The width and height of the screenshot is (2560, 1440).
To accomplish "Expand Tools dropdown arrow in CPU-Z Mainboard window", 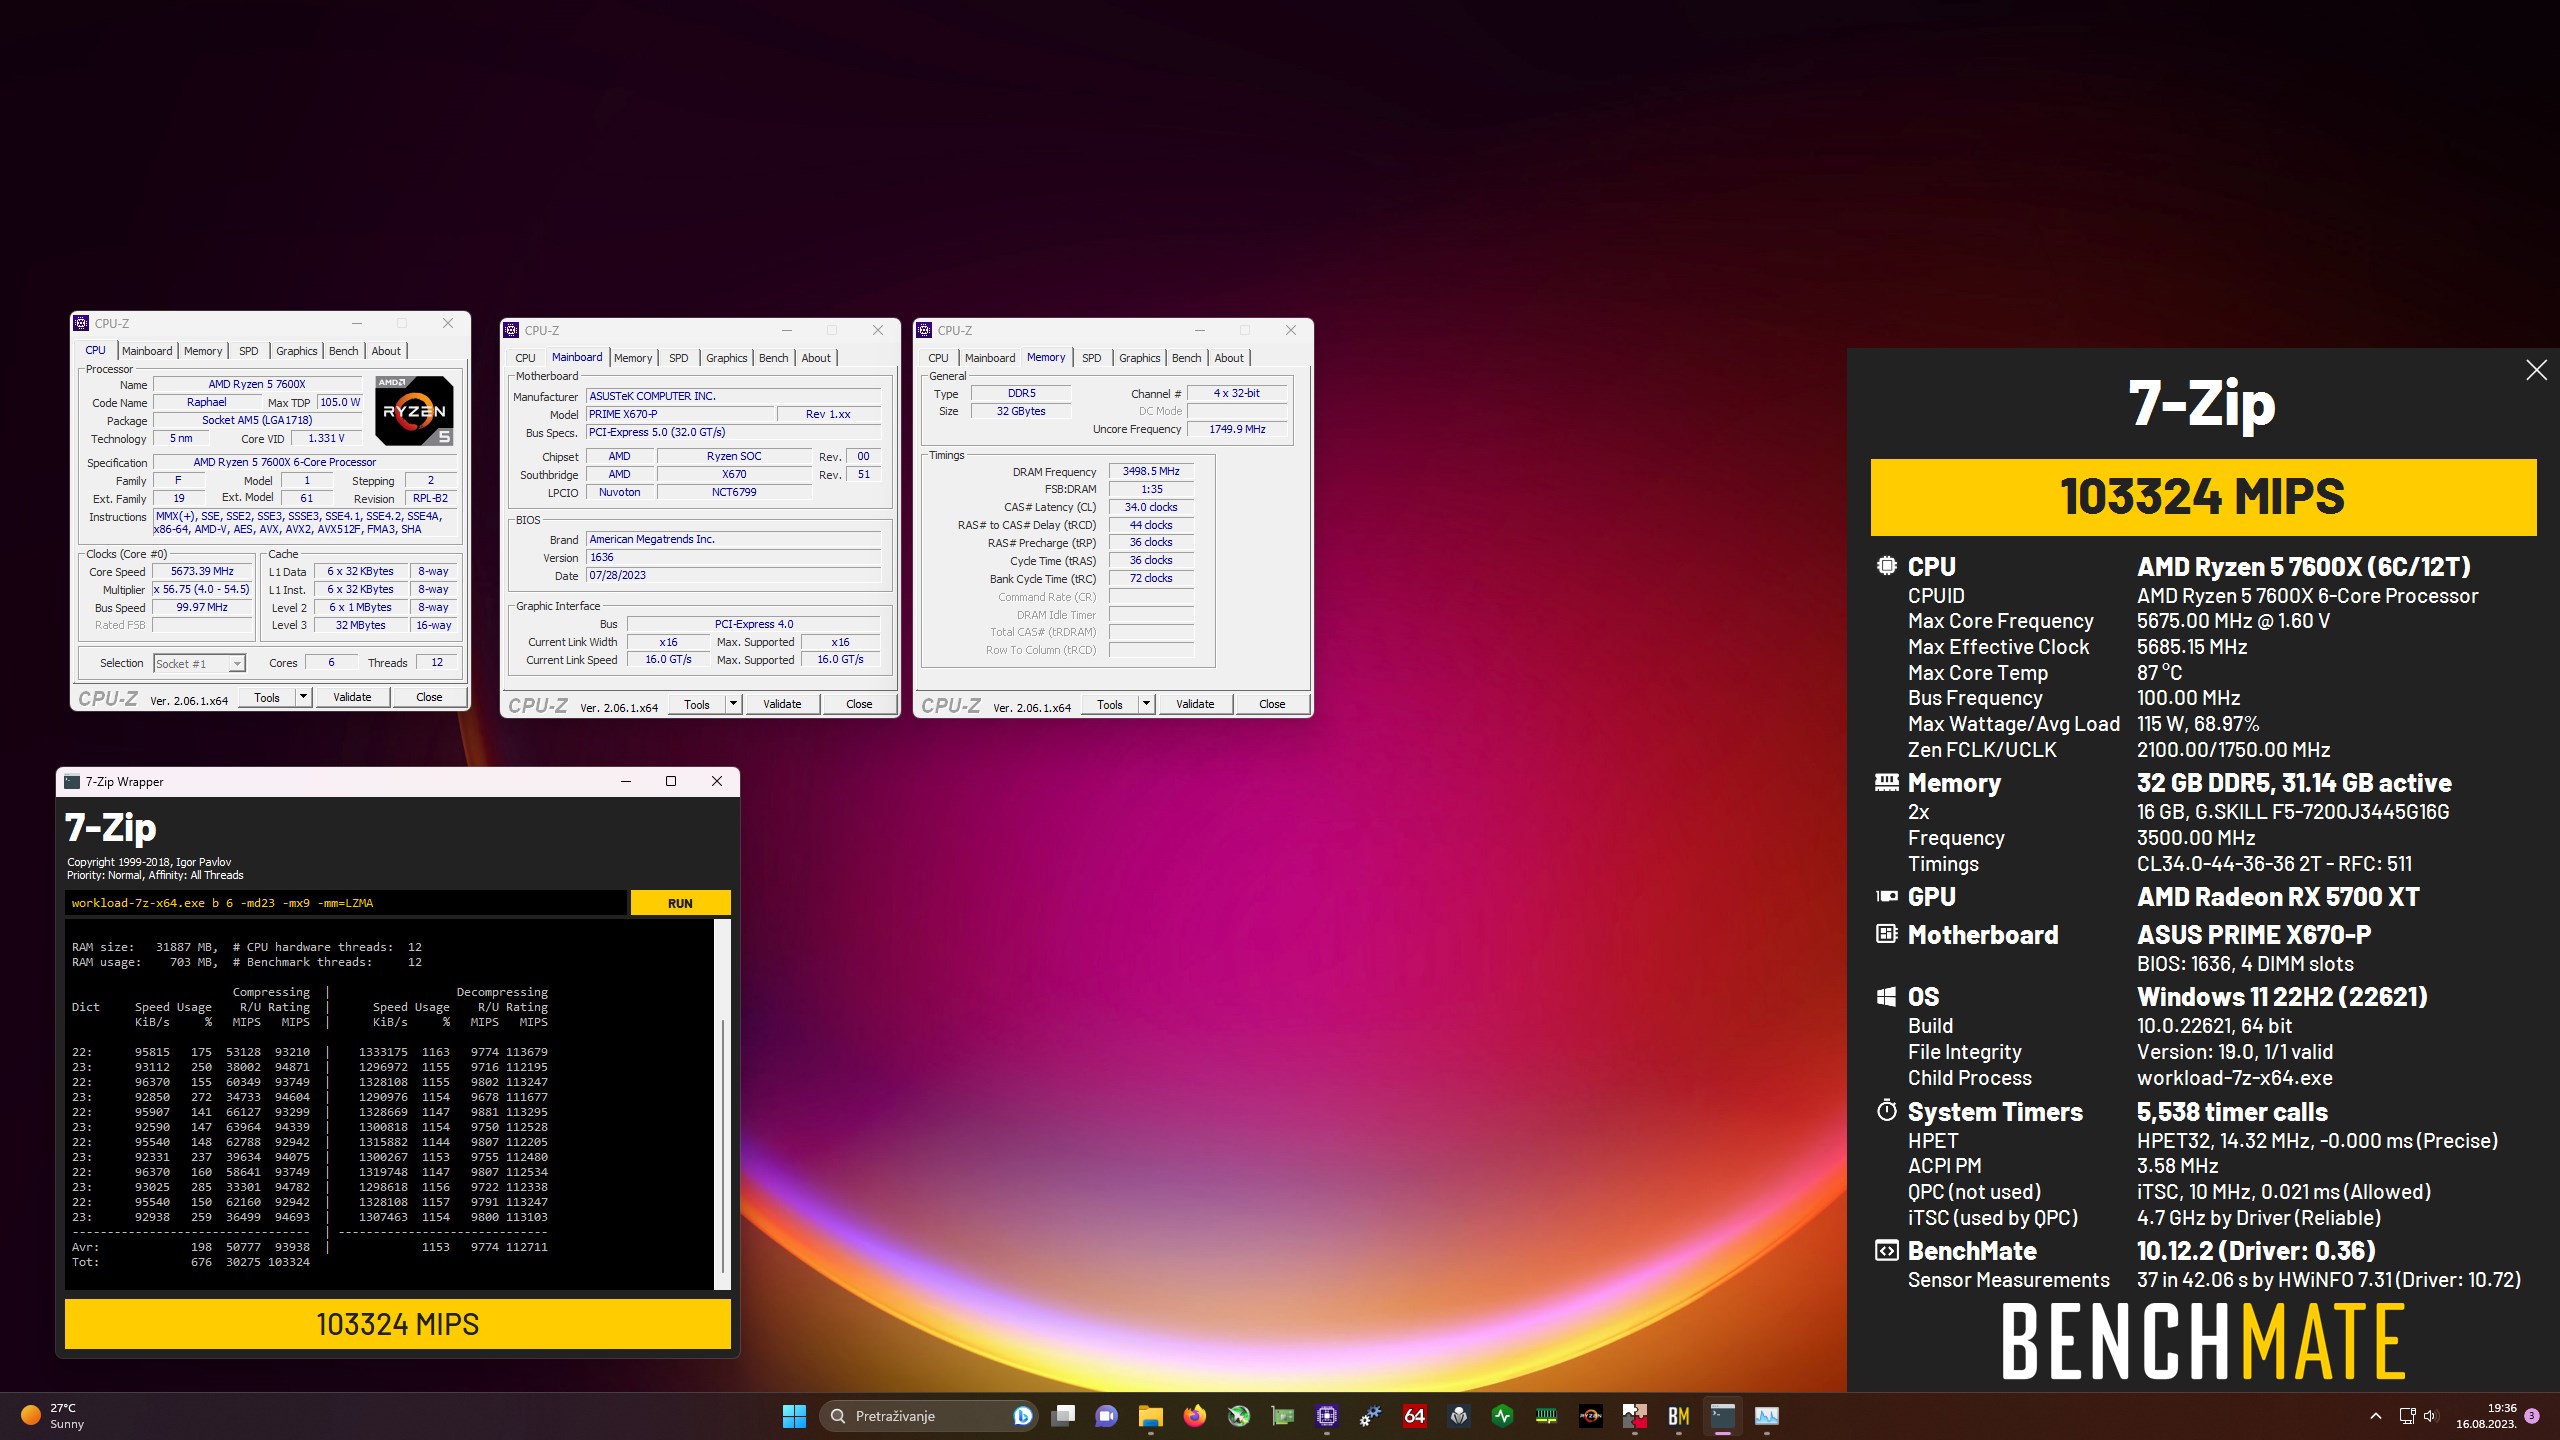I will [x=734, y=704].
